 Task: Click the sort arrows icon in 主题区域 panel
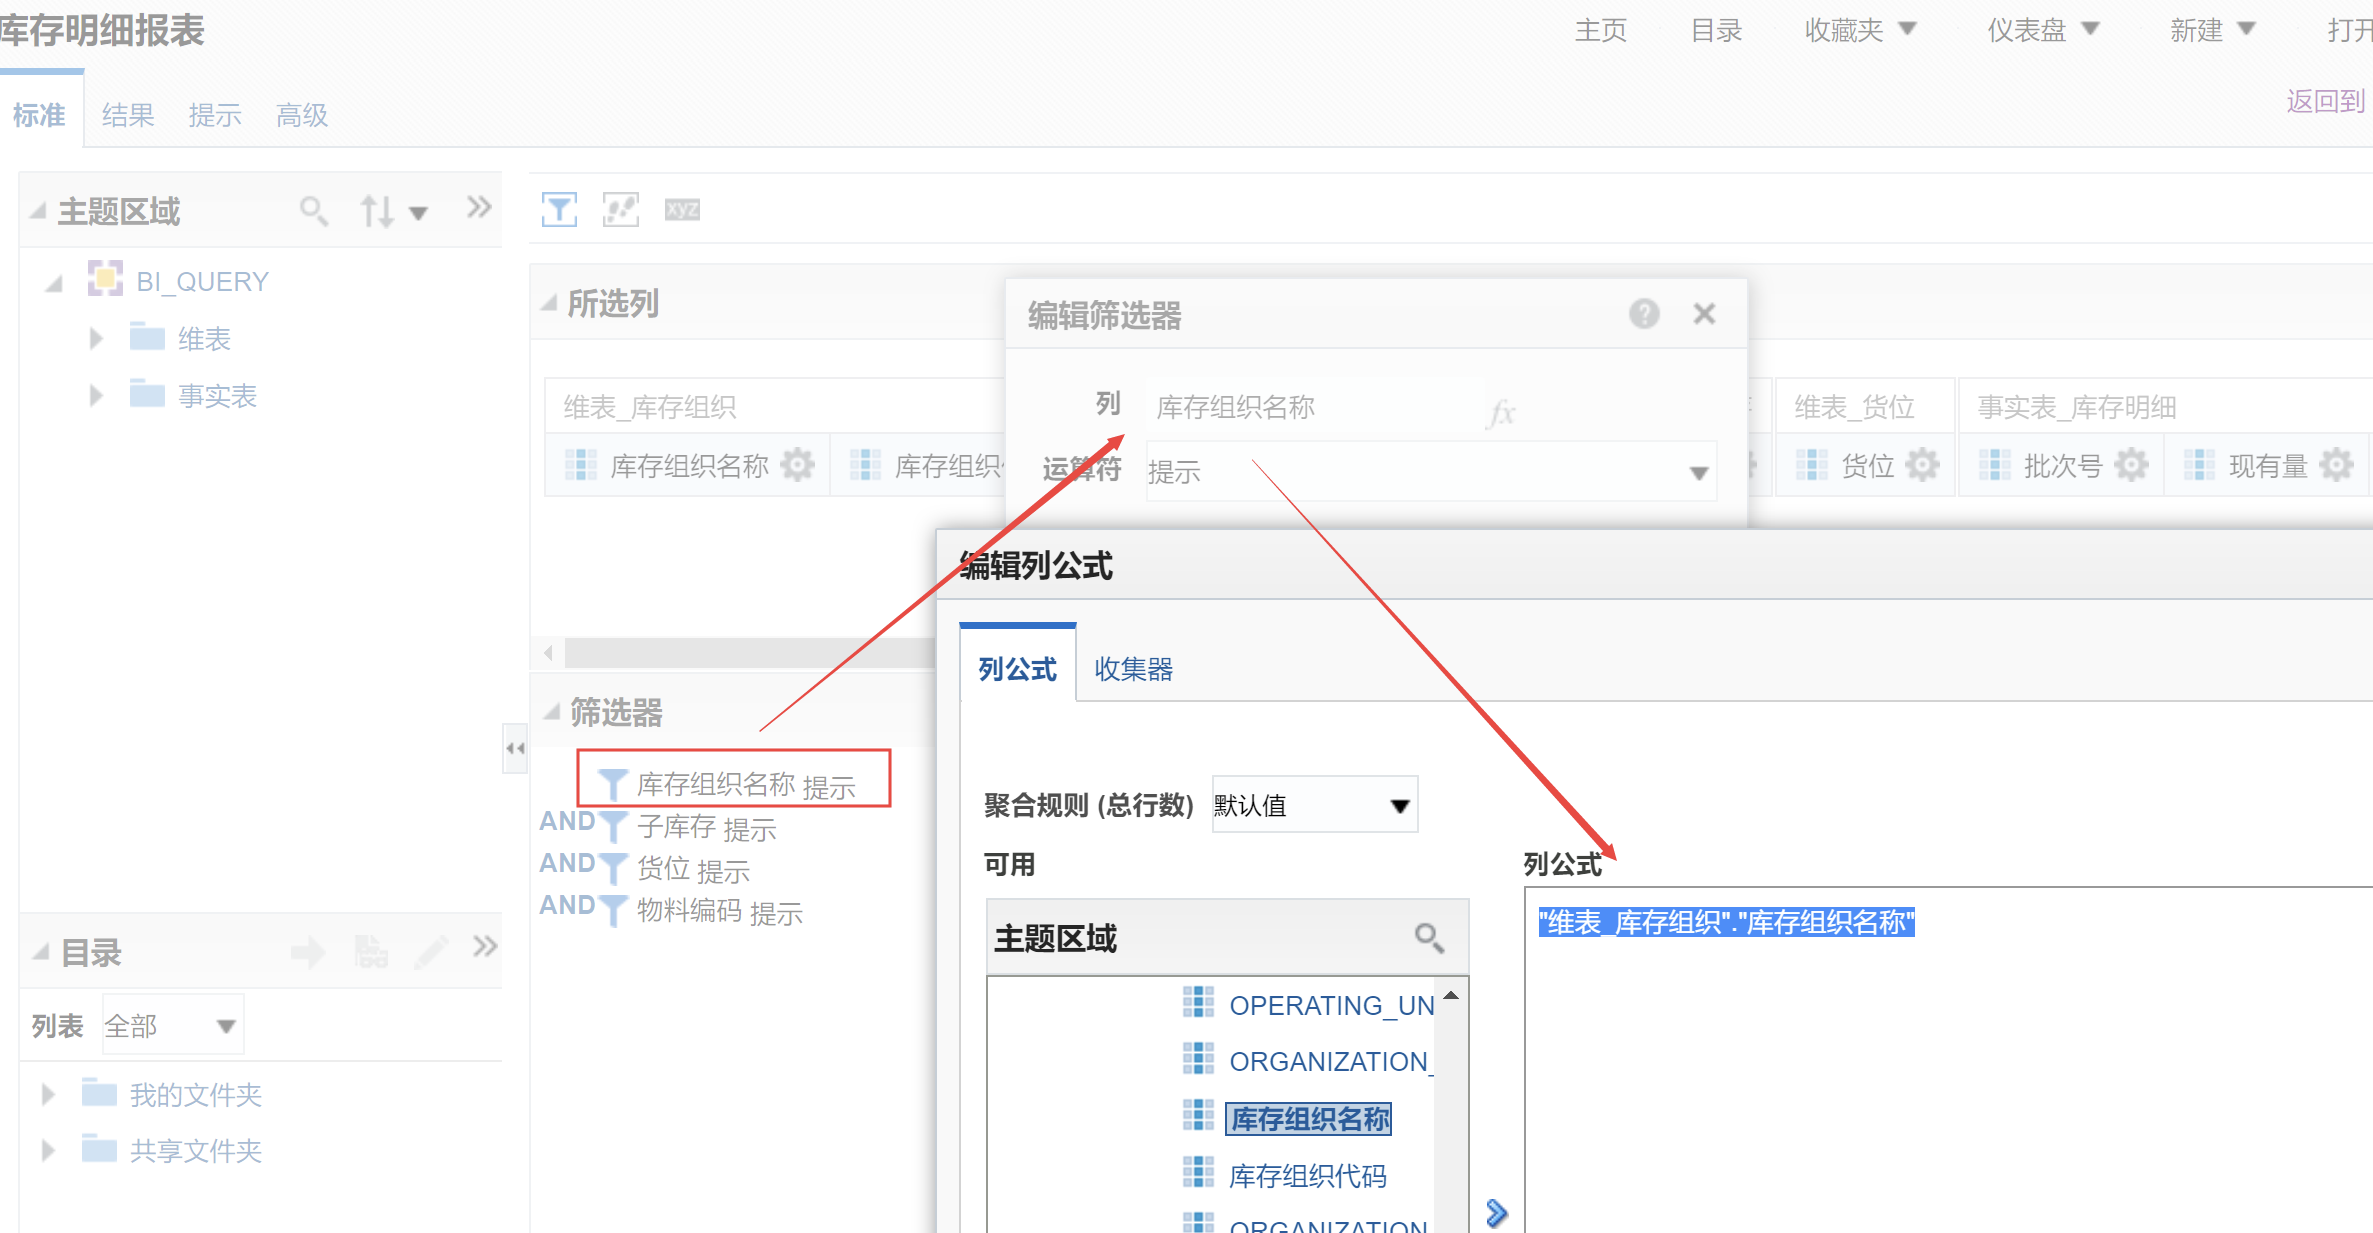click(x=377, y=211)
